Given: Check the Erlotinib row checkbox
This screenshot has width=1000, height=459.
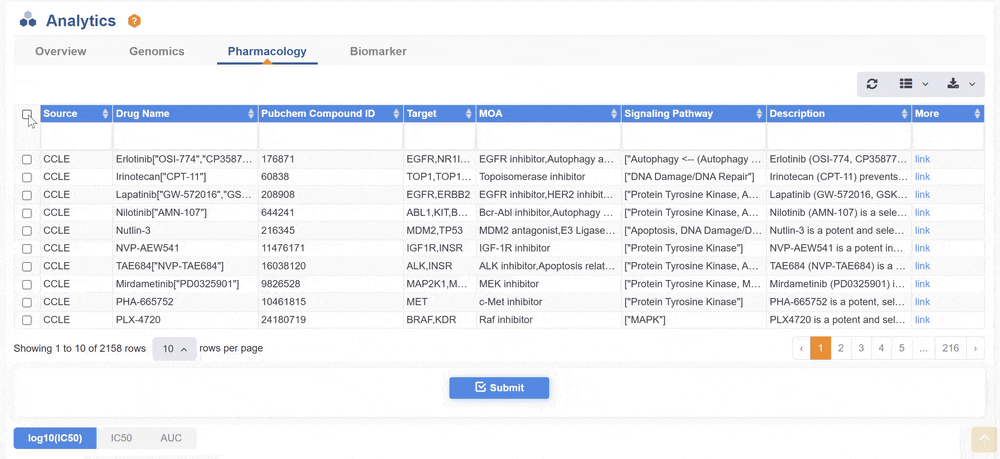Looking at the screenshot, I should click(27, 159).
